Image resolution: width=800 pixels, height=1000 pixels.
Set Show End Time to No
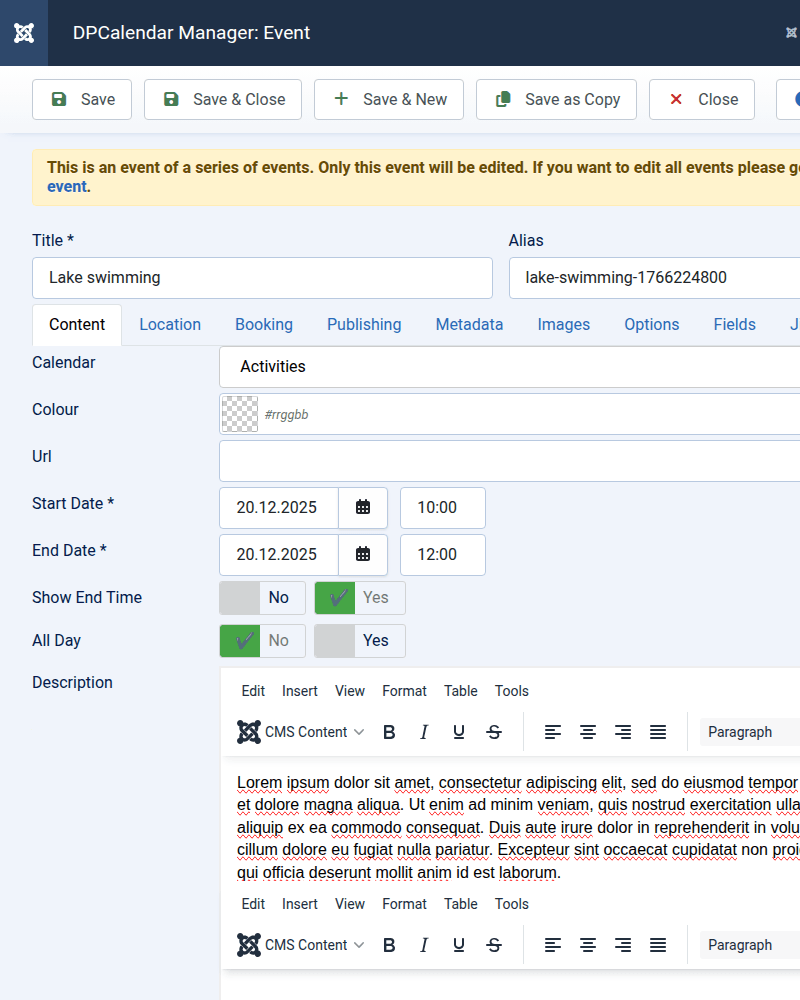[262, 598]
